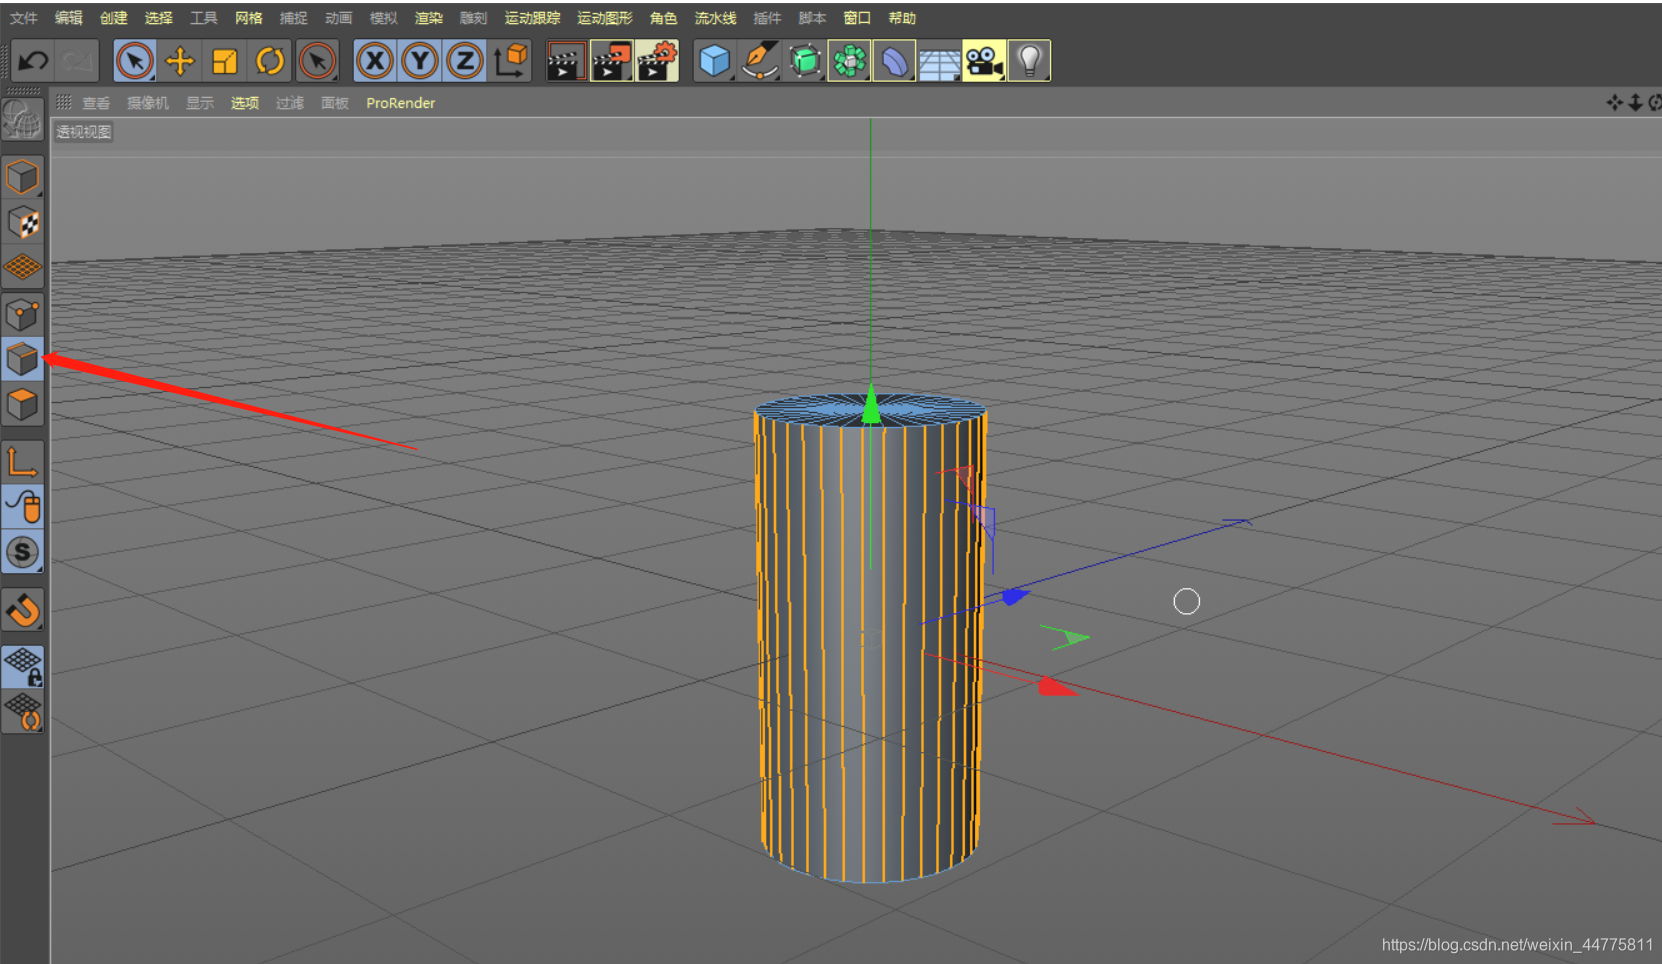Click the green array modeling icon
This screenshot has height=964, width=1662.
849,61
